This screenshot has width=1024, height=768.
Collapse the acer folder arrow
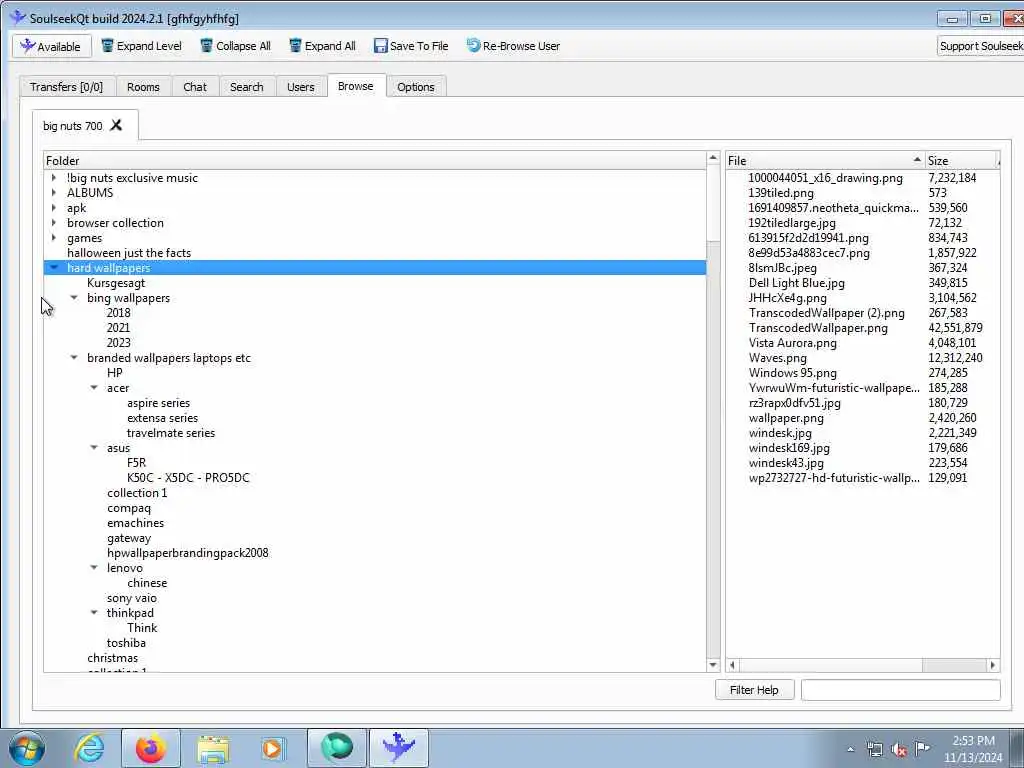(94, 388)
